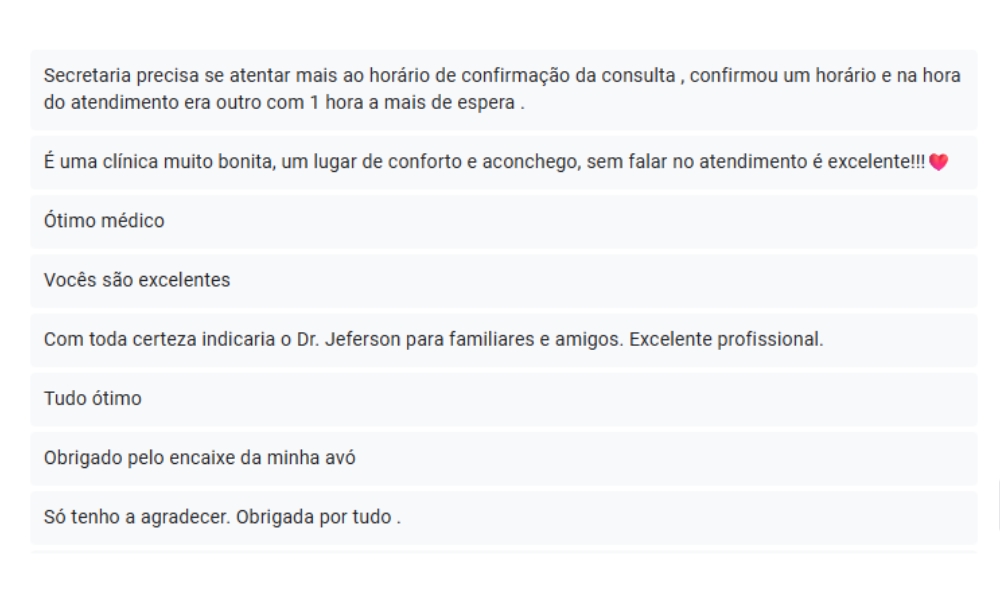Open the 'Obrigado pelo encaixe da minha avó' comment
Screen dimensions: 1000x600
[x=504, y=458]
